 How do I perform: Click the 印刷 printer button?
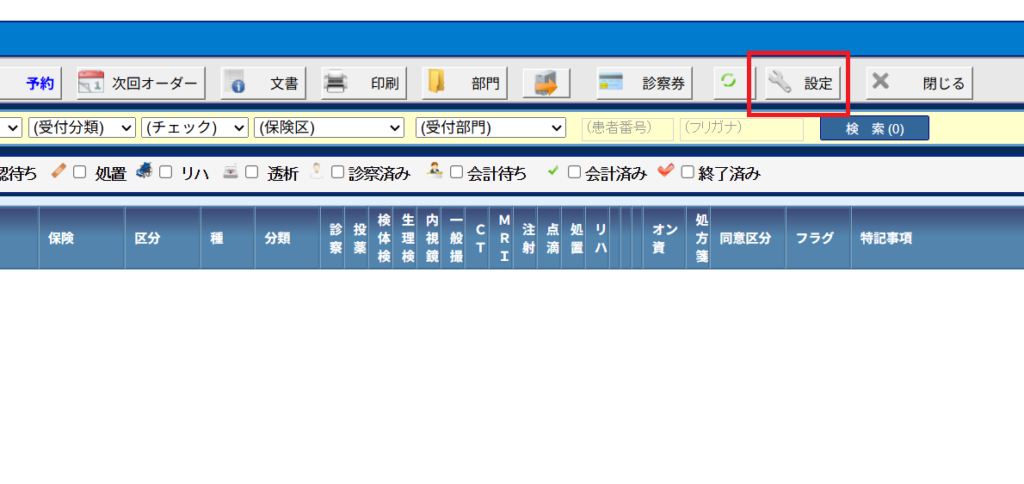tap(363, 84)
